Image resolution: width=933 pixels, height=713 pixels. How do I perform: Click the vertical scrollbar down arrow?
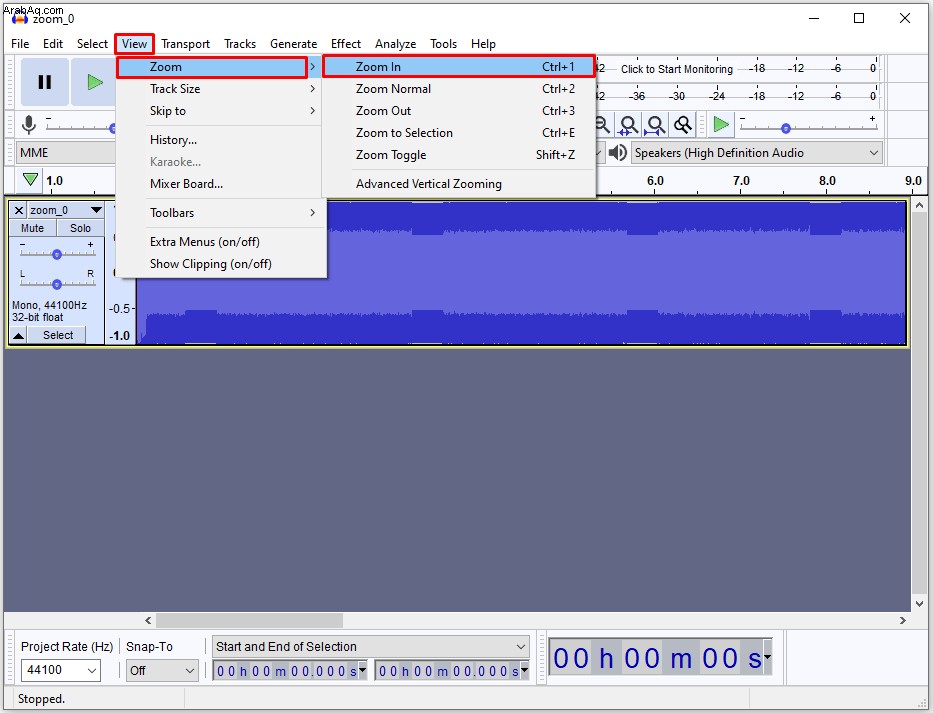click(x=919, y=603)
